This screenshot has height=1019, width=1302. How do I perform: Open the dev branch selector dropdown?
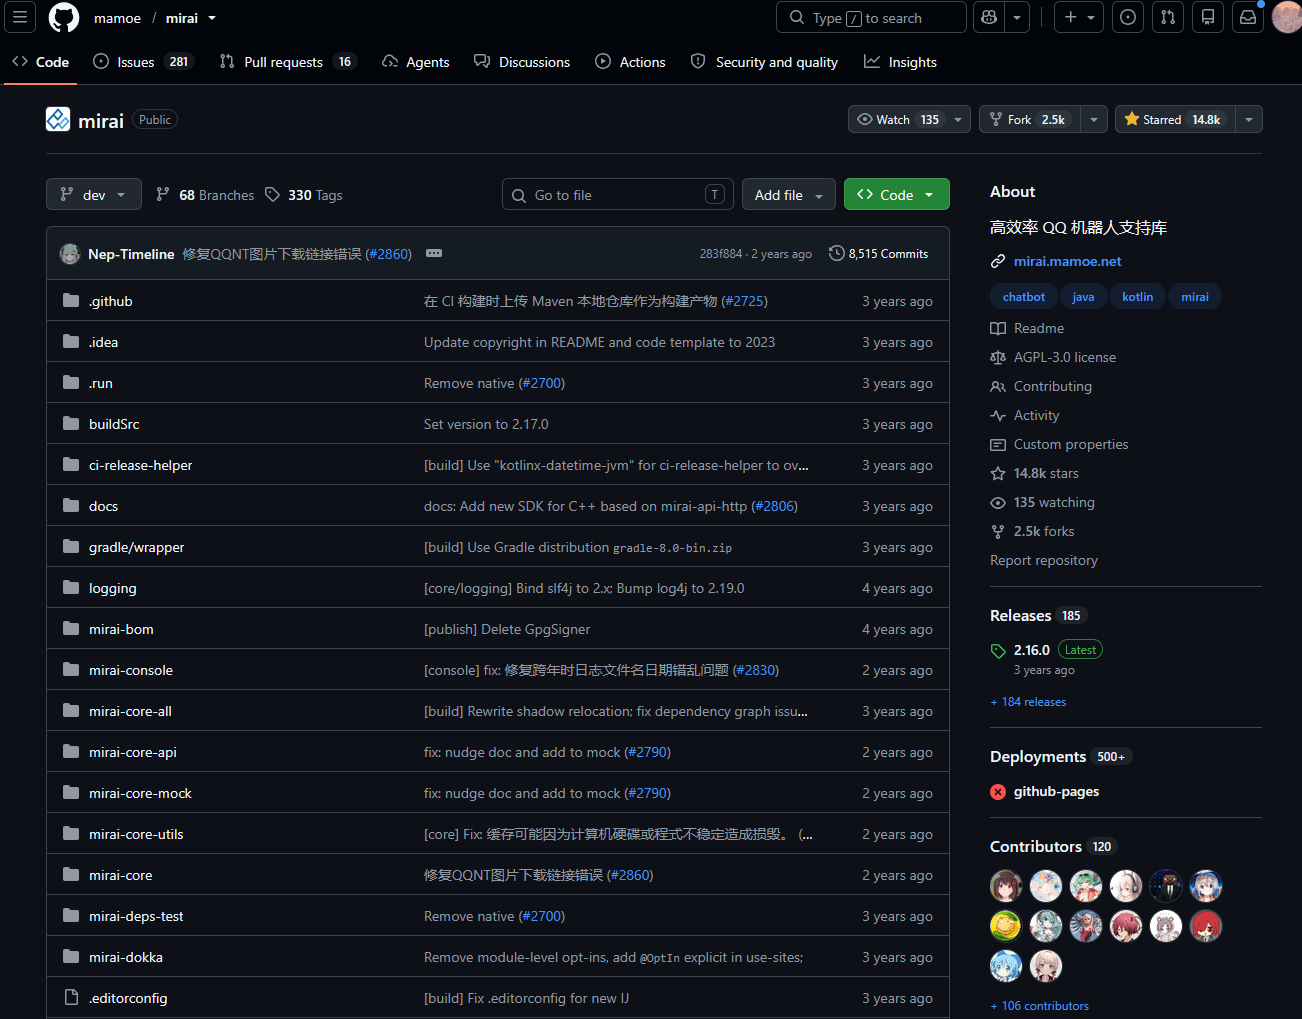point(94,195)
